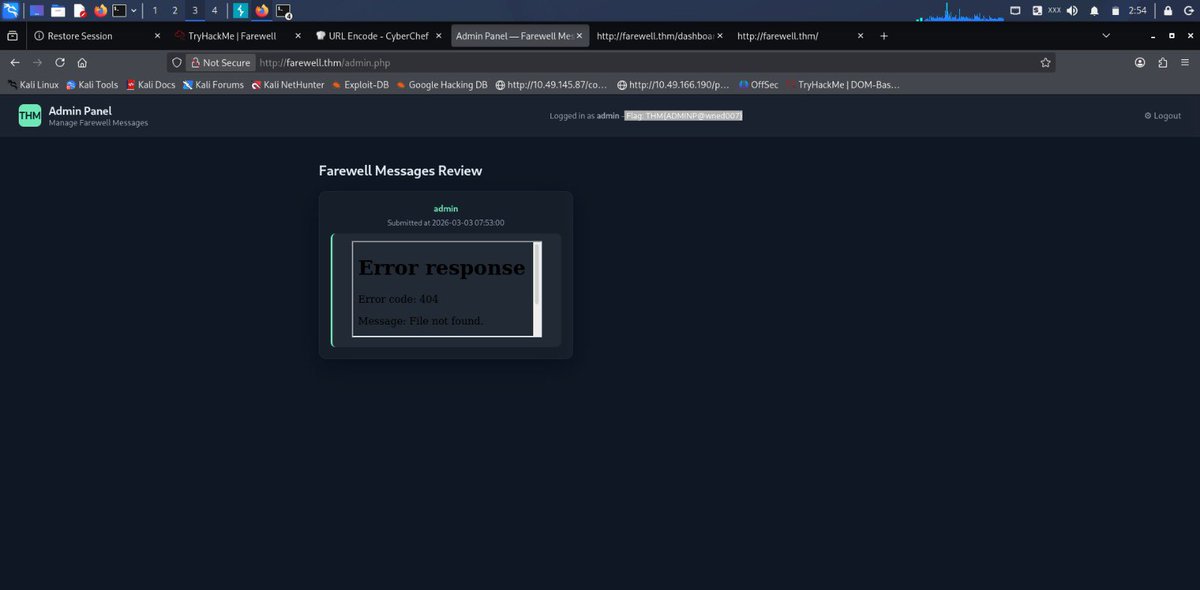Viewport: 1200px width, 590px height.
Task: Open the Google Hacking DB bookmark
Action: click(x=441, y=85)
